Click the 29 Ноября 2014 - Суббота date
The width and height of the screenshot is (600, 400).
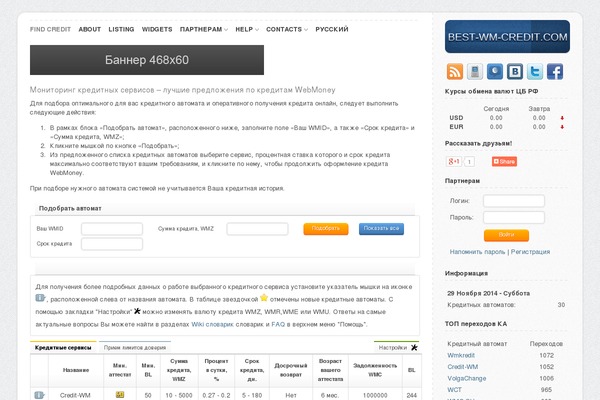coord(489,293)
